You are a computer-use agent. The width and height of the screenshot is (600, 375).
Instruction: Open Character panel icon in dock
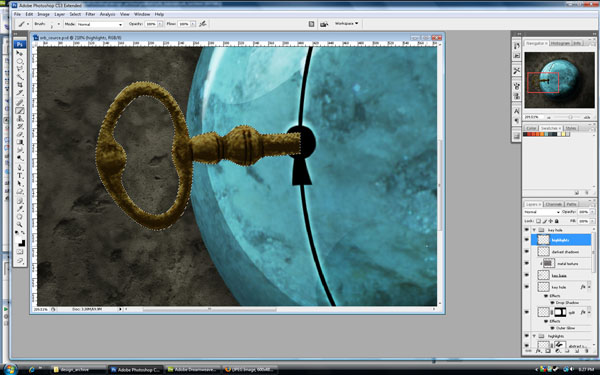click(x=517, y=111)
